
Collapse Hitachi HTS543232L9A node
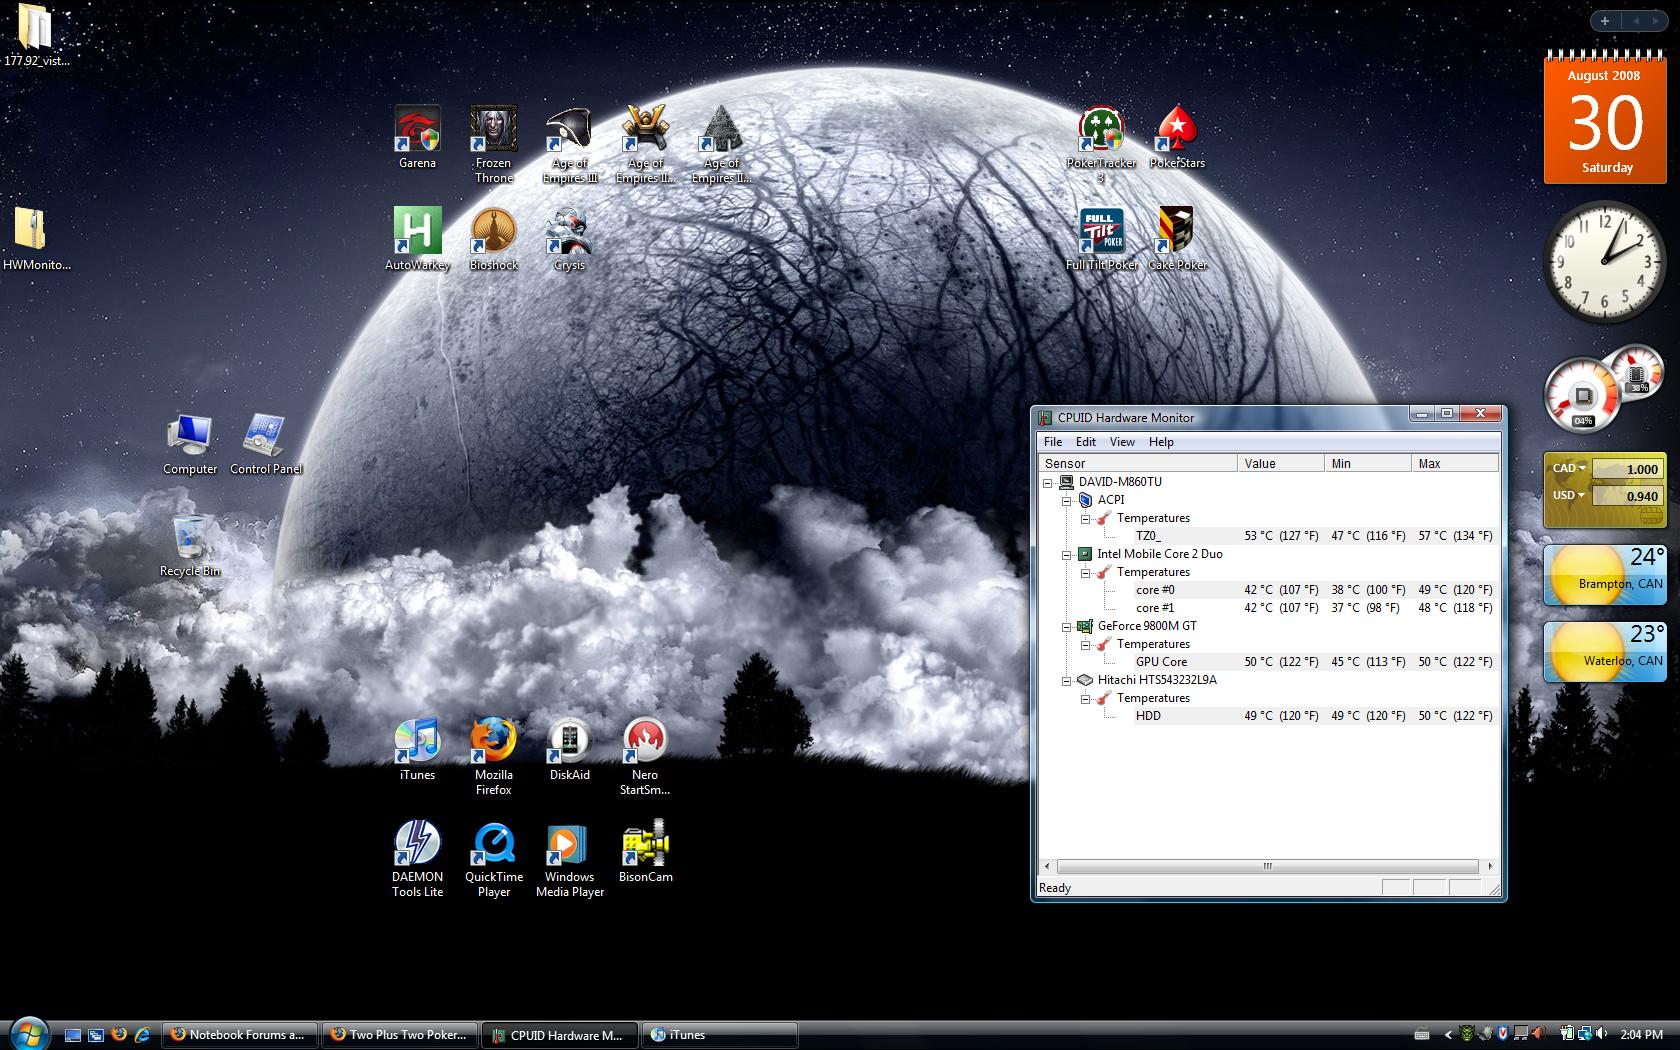1067,680
